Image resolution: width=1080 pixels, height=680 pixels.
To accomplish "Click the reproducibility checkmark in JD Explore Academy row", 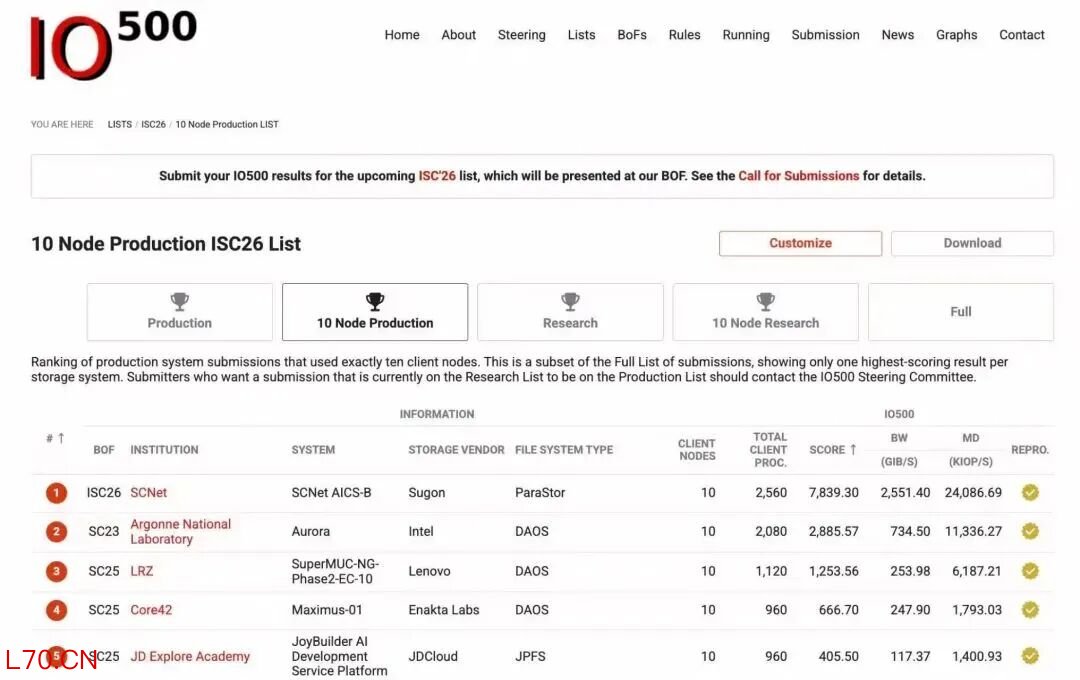I will coord(1030,655).
